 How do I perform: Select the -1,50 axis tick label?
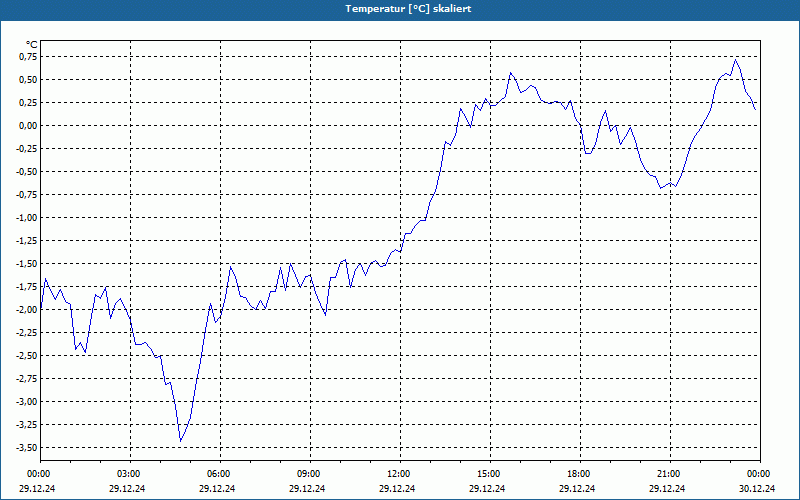(x=28, y=264)
